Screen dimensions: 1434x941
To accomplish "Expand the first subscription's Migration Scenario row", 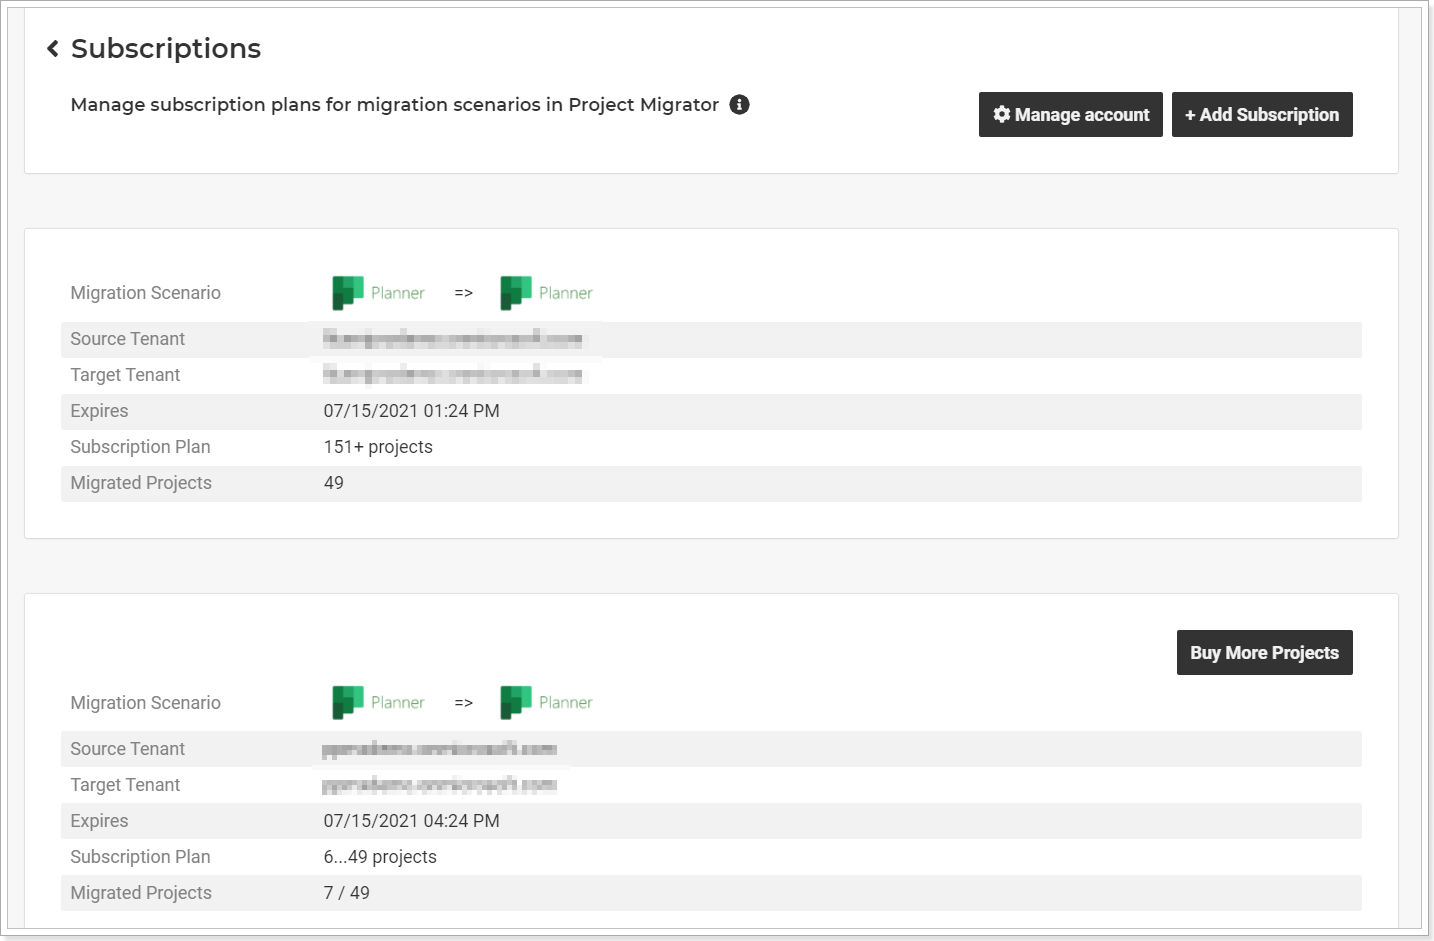I will tap(145, 292).
